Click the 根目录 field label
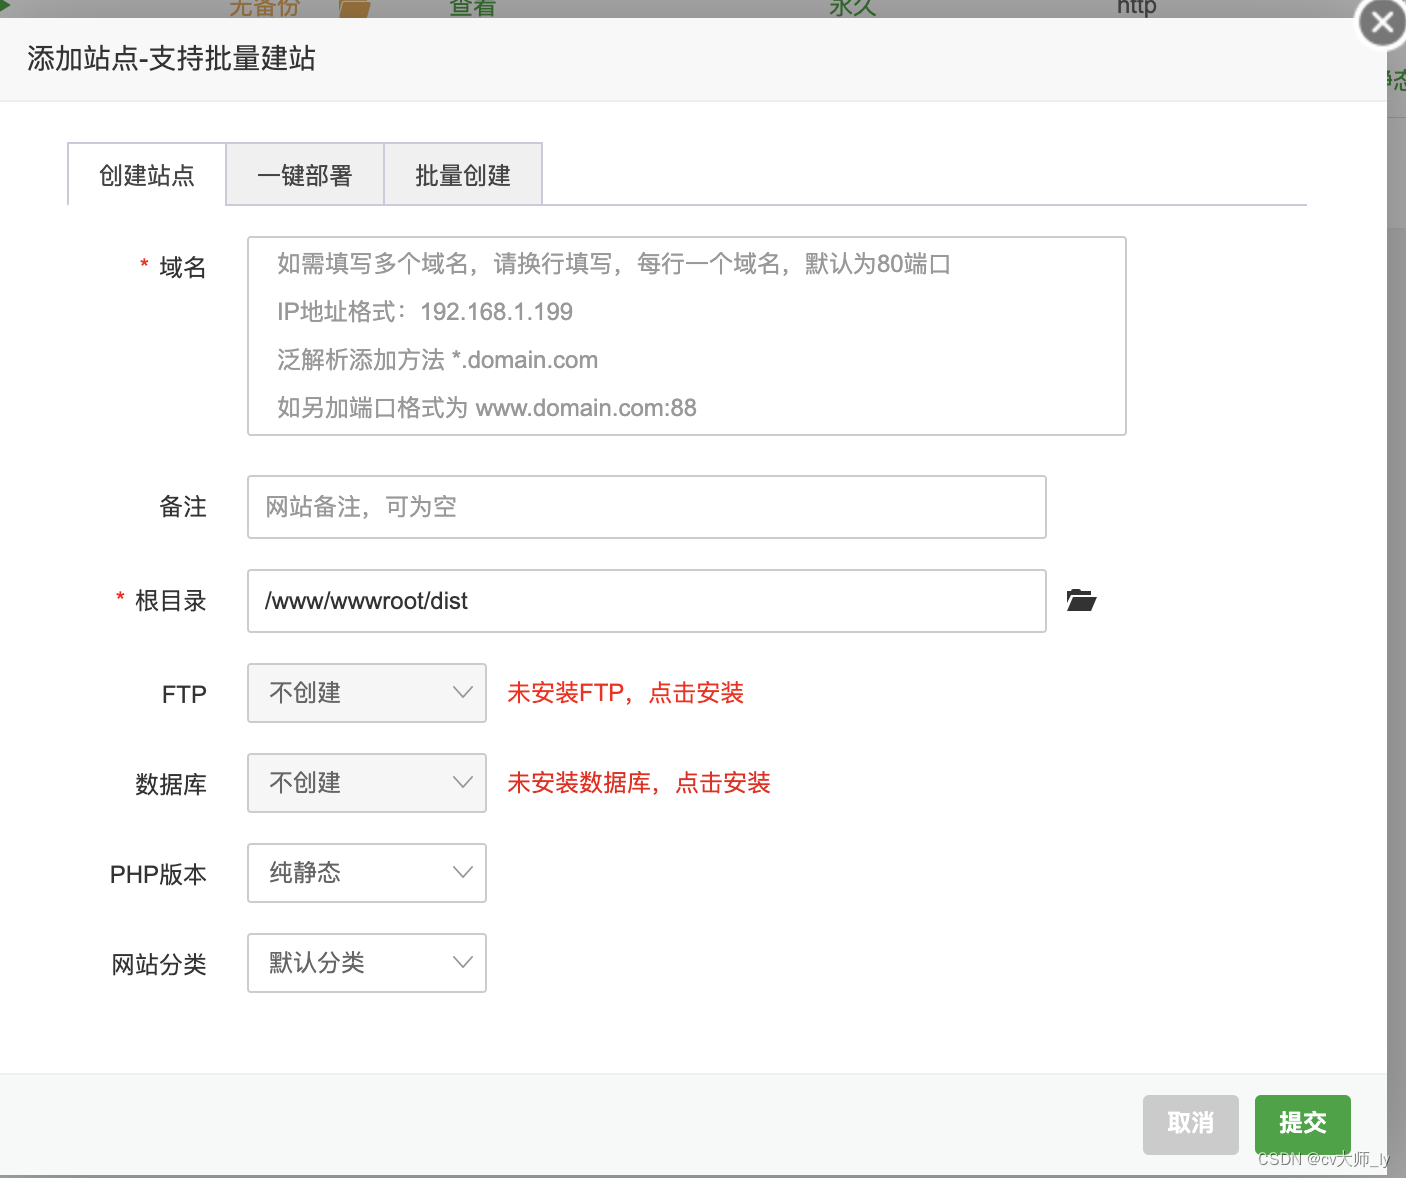Viewport: 1406px width, 1178px height. [x=171, y=601]
